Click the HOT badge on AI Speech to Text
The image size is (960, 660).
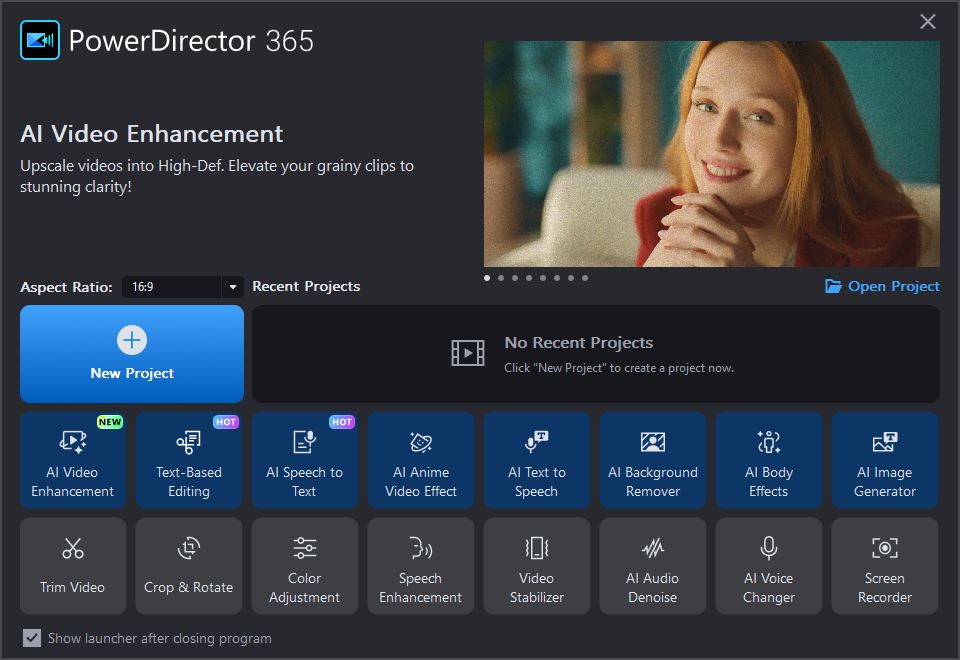pos(342,422)
